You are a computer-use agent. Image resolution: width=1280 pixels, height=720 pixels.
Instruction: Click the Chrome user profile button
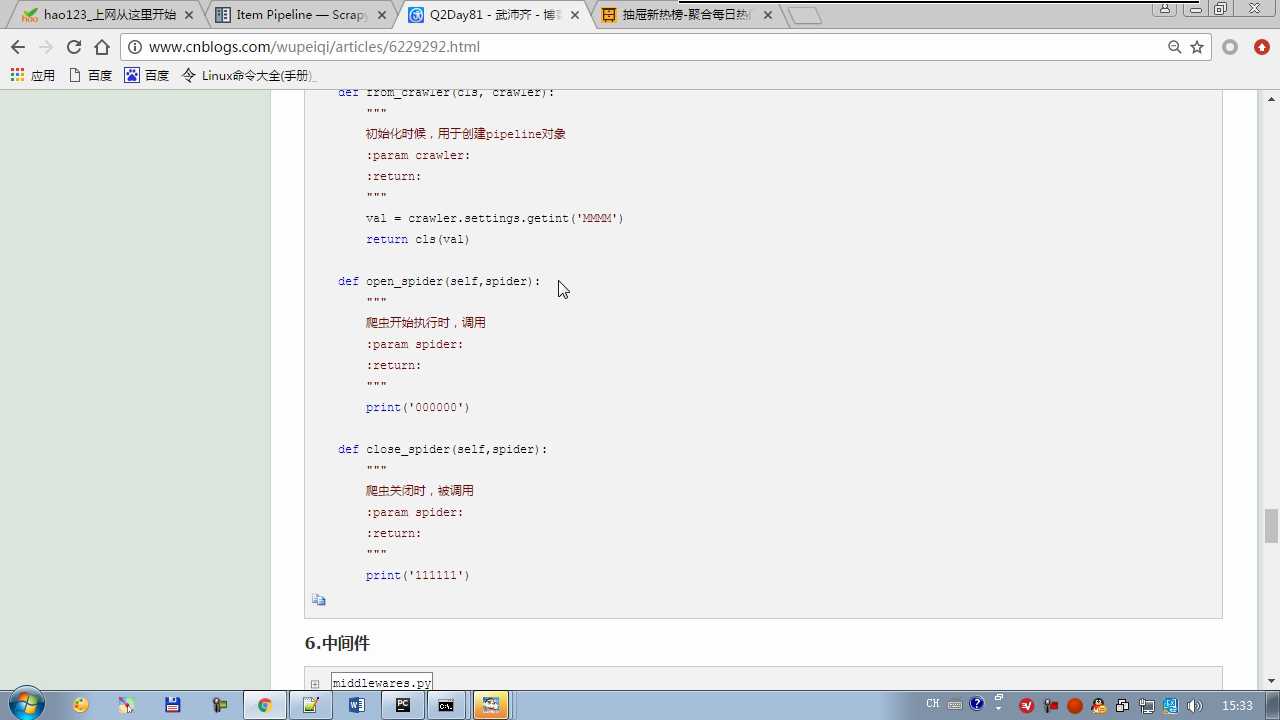[x=1164, y=9]
